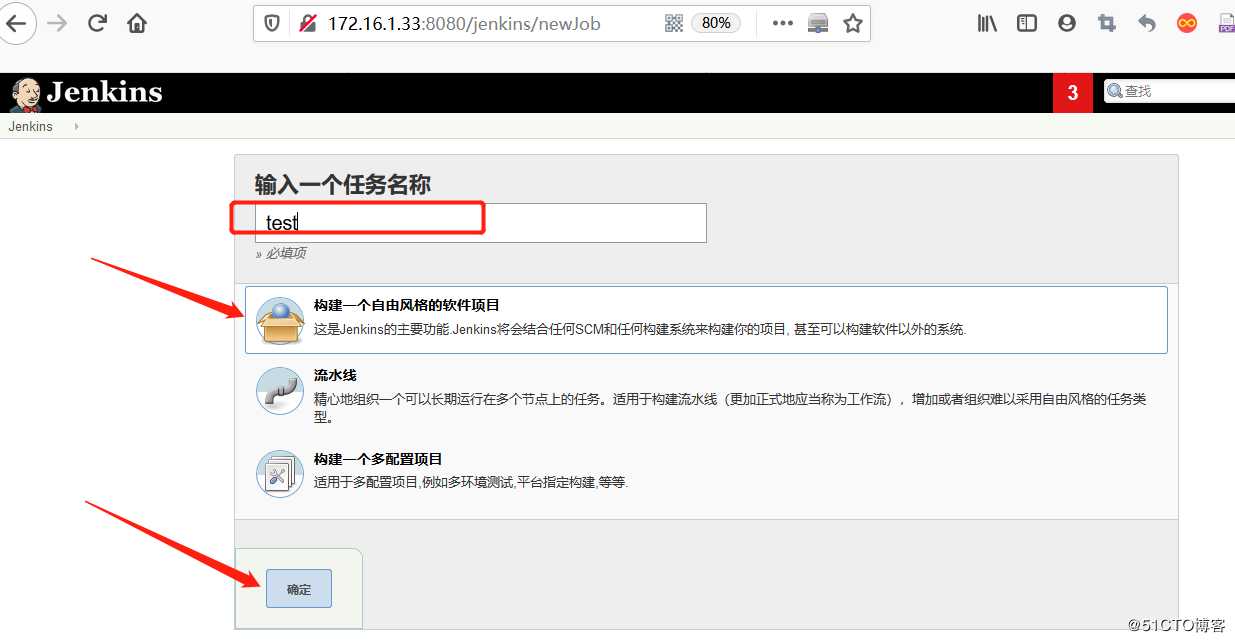Choose 构建一个多配置项目 option
This screenshot has width=1235, height=642.
(x=378, y=459)
